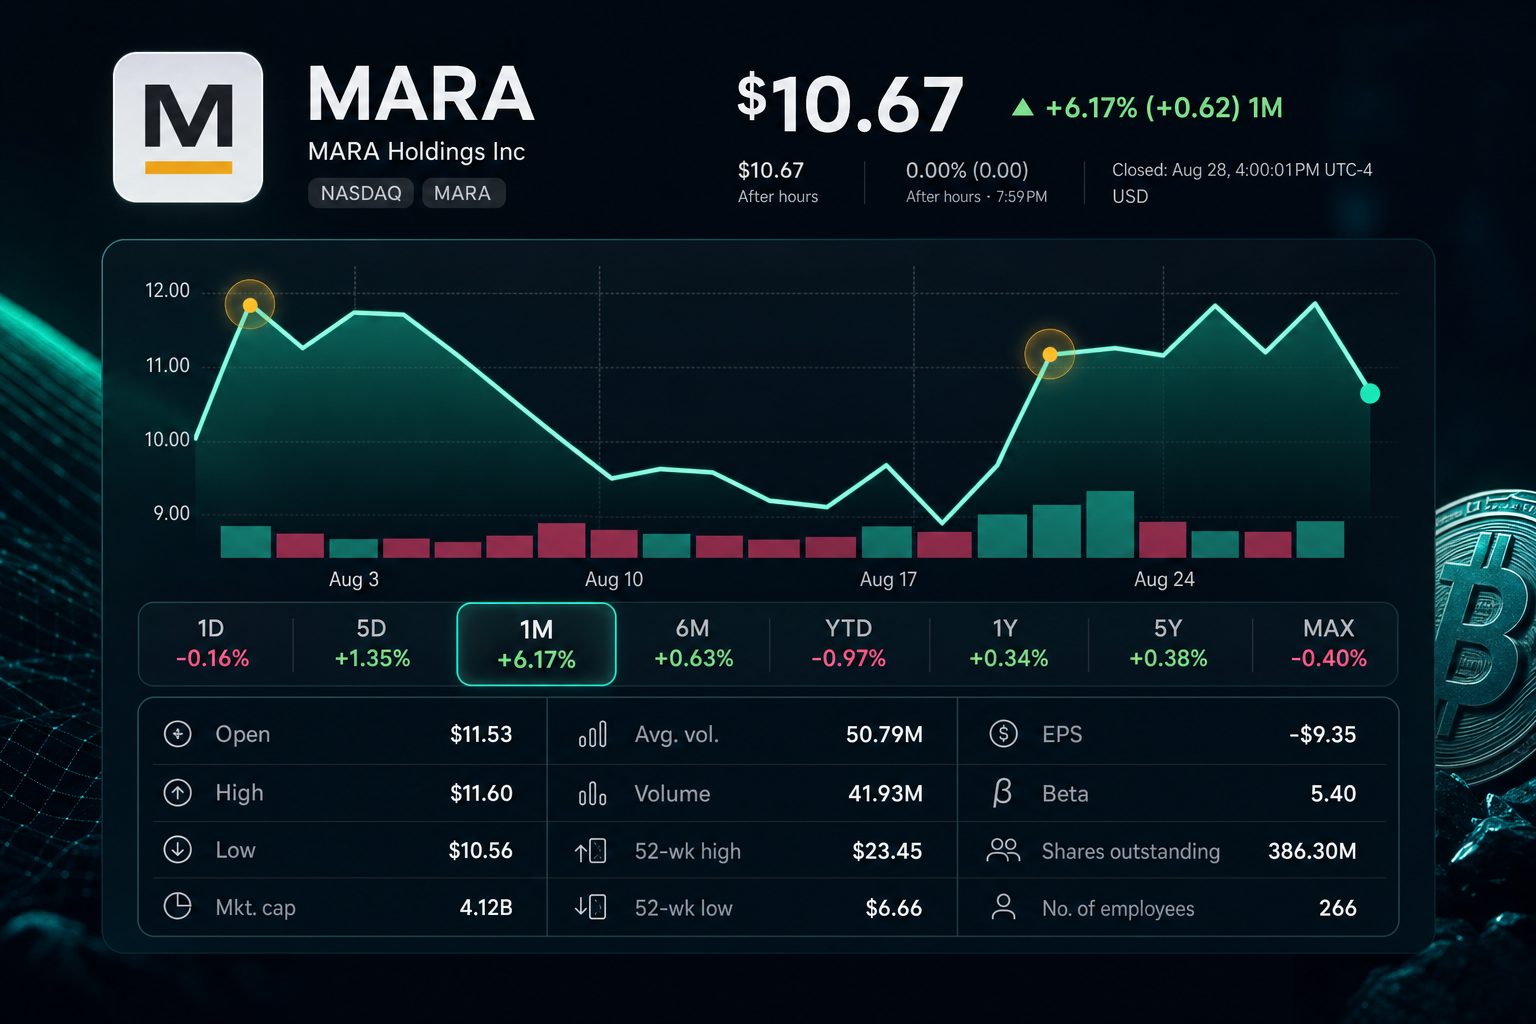Click the Beta value 5.40
The height and width of the screenshot is (1024, 1536).
coord(1333,793)
